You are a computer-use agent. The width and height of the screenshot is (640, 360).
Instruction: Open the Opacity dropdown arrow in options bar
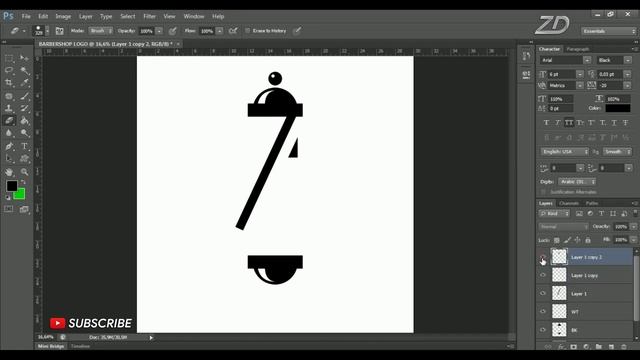[159, 31]
